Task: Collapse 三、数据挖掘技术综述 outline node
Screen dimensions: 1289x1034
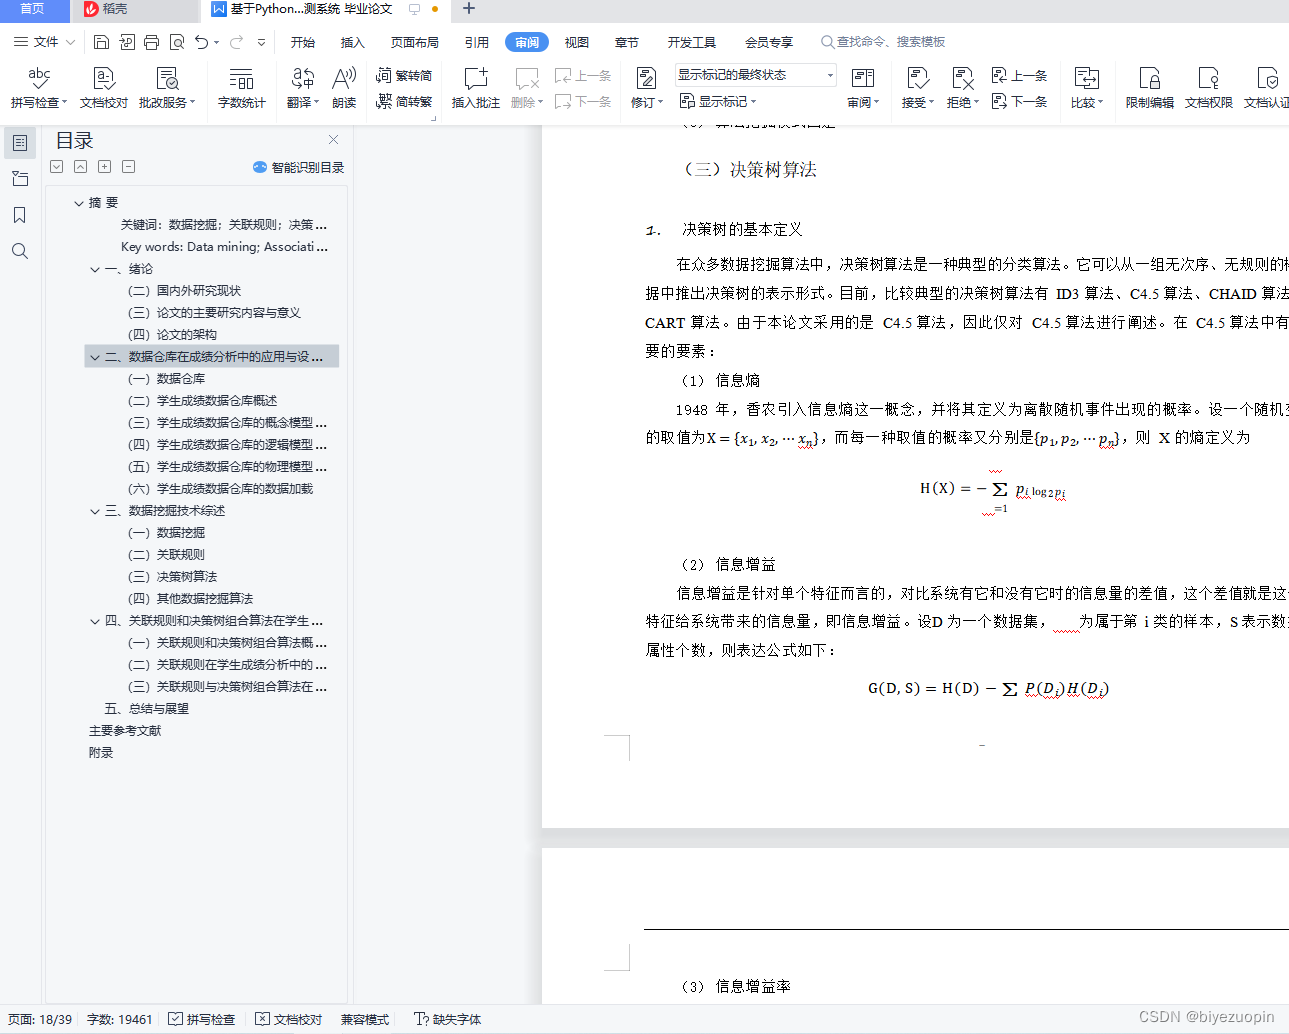Action: tap(95, 511)
